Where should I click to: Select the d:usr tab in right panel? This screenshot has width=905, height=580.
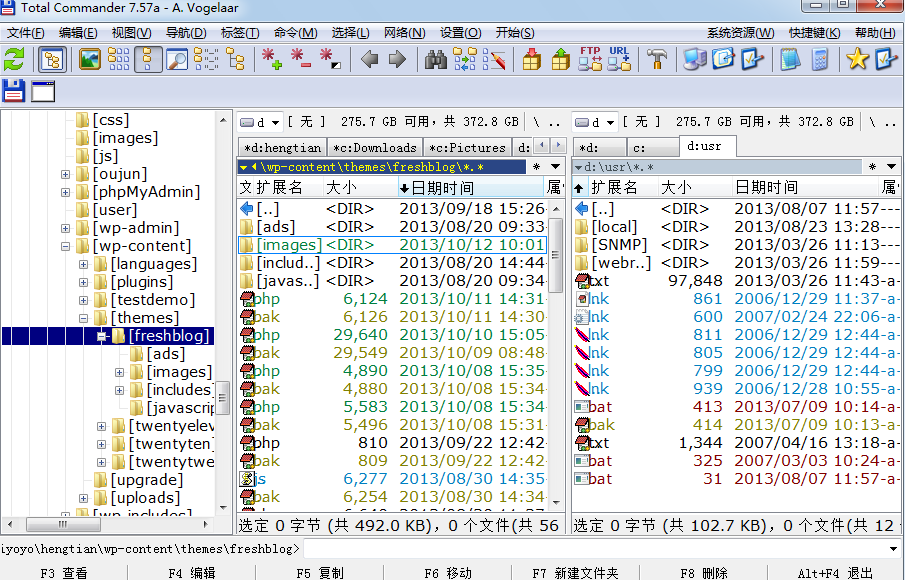click(x=708, y=146)
